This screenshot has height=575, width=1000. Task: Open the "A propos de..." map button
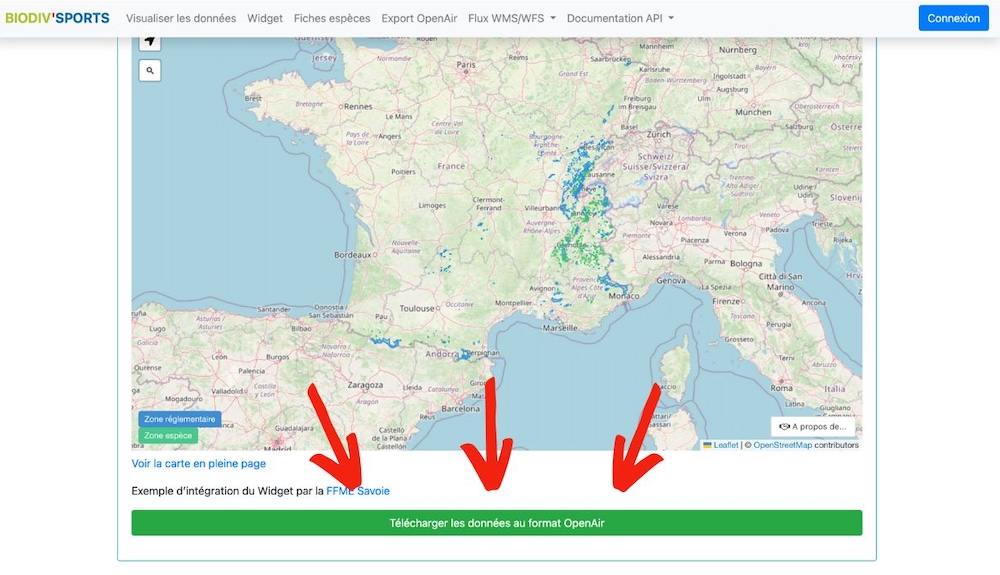tap(812, 426)
